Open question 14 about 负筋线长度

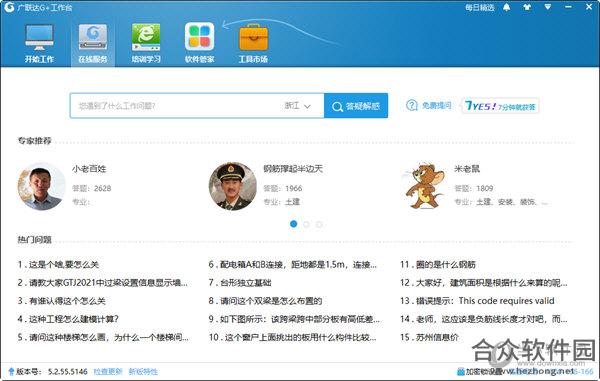484,319
